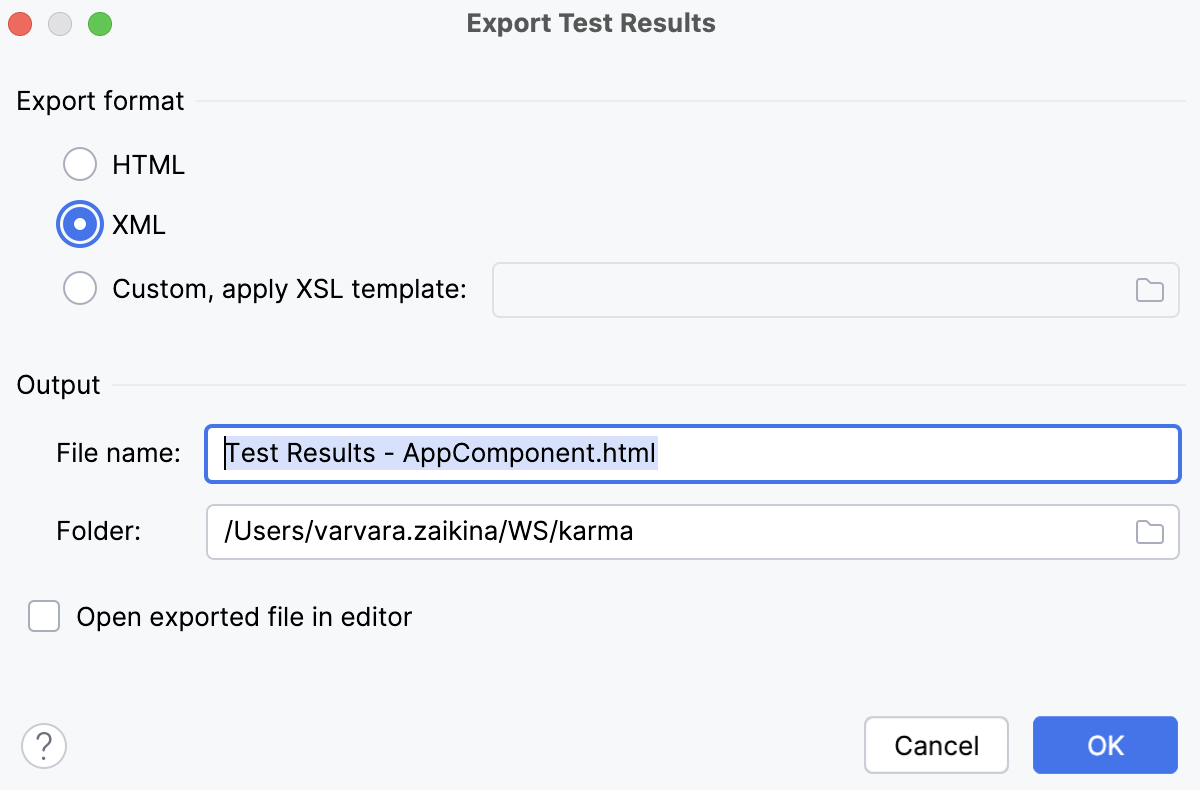The image size is (1200, 790).
Task: Click the HTML format label
Action: click(148, 164)
